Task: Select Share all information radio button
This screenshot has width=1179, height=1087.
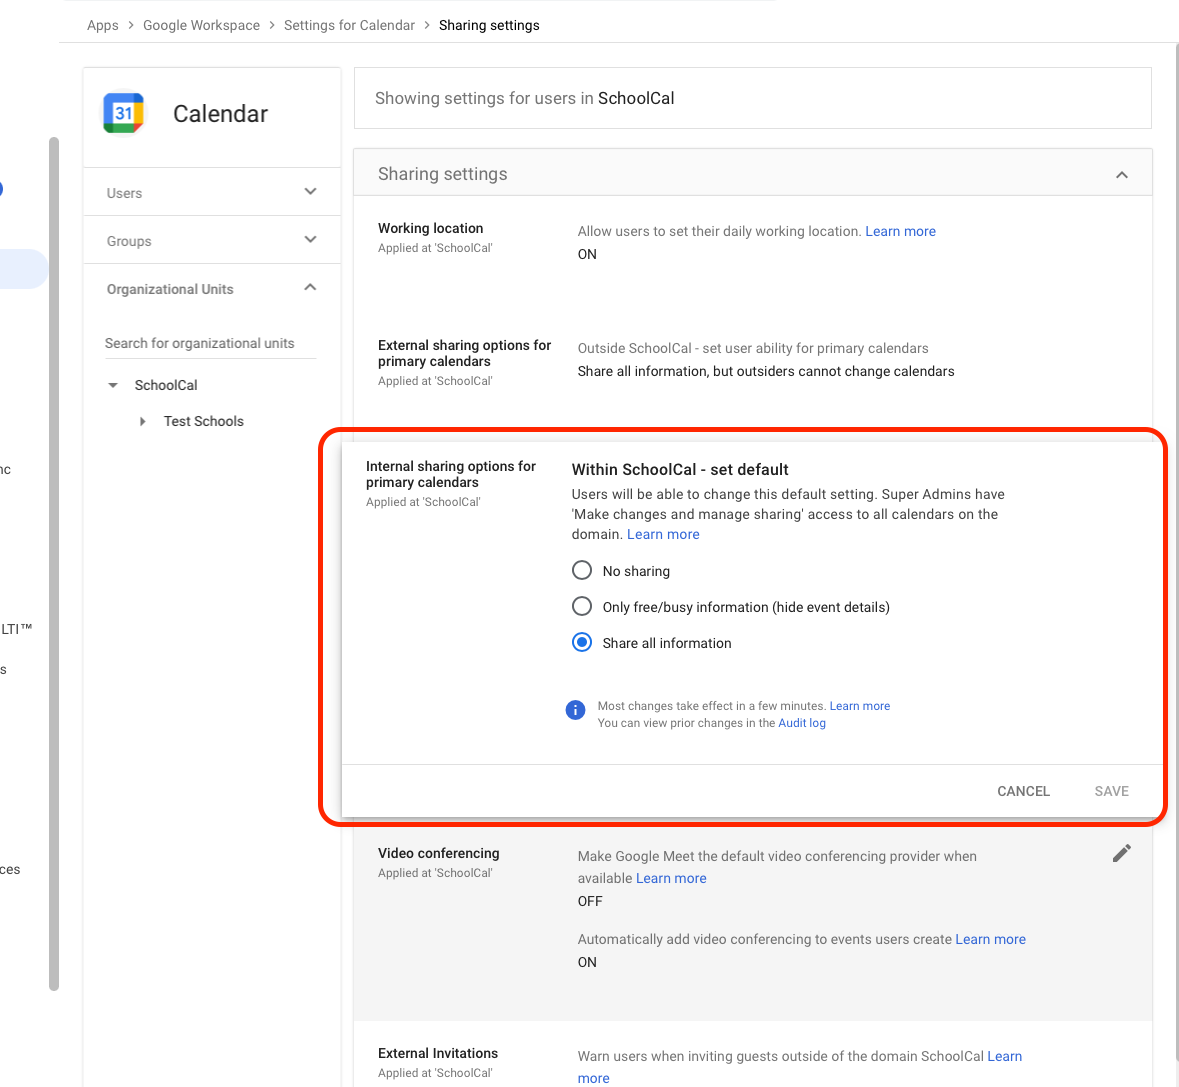Action: 582,642
